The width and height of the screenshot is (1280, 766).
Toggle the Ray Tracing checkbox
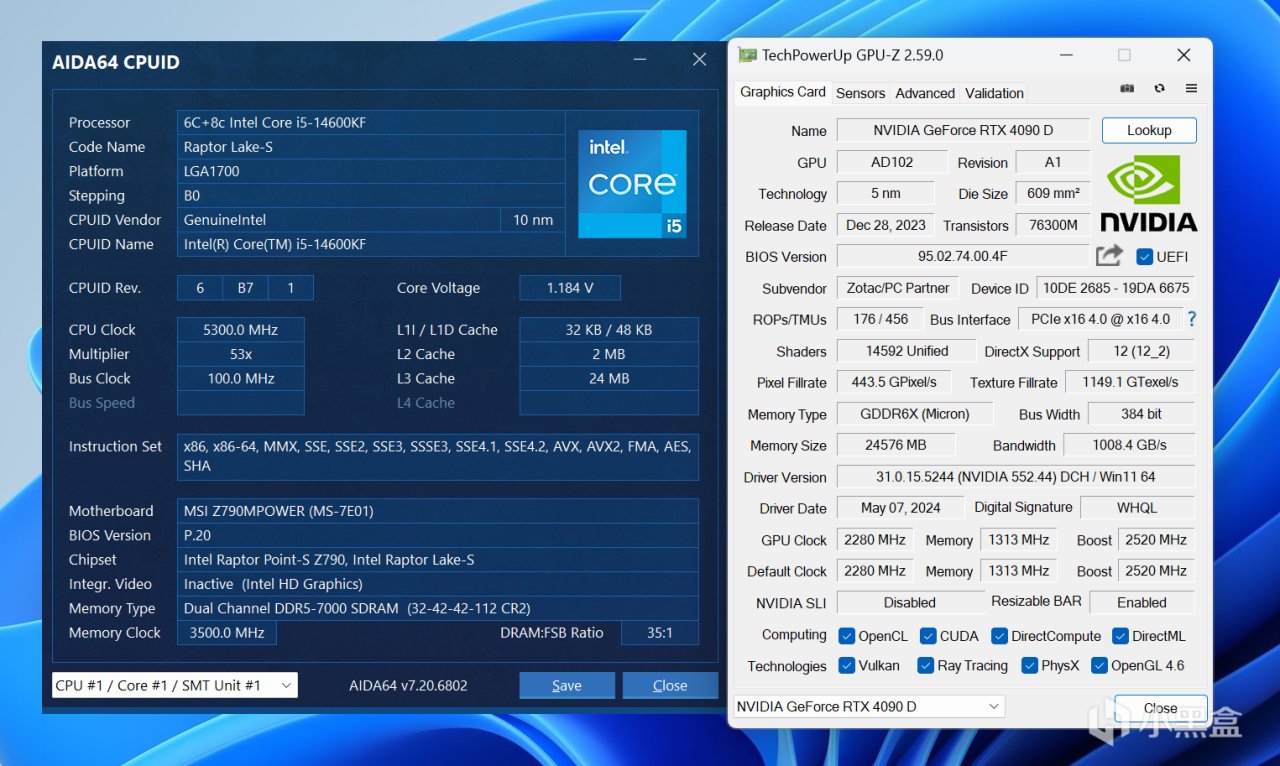click(x=926, y=666)
